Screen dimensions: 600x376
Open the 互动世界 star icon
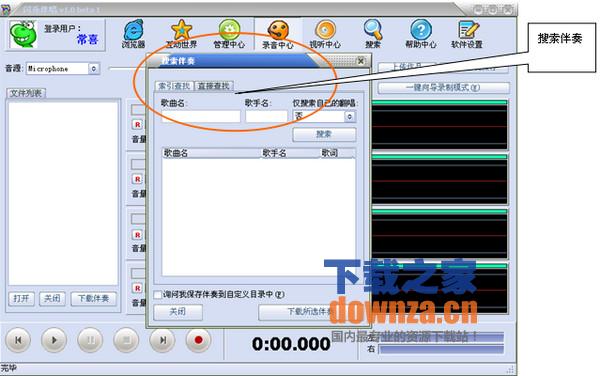click(181, 30)
